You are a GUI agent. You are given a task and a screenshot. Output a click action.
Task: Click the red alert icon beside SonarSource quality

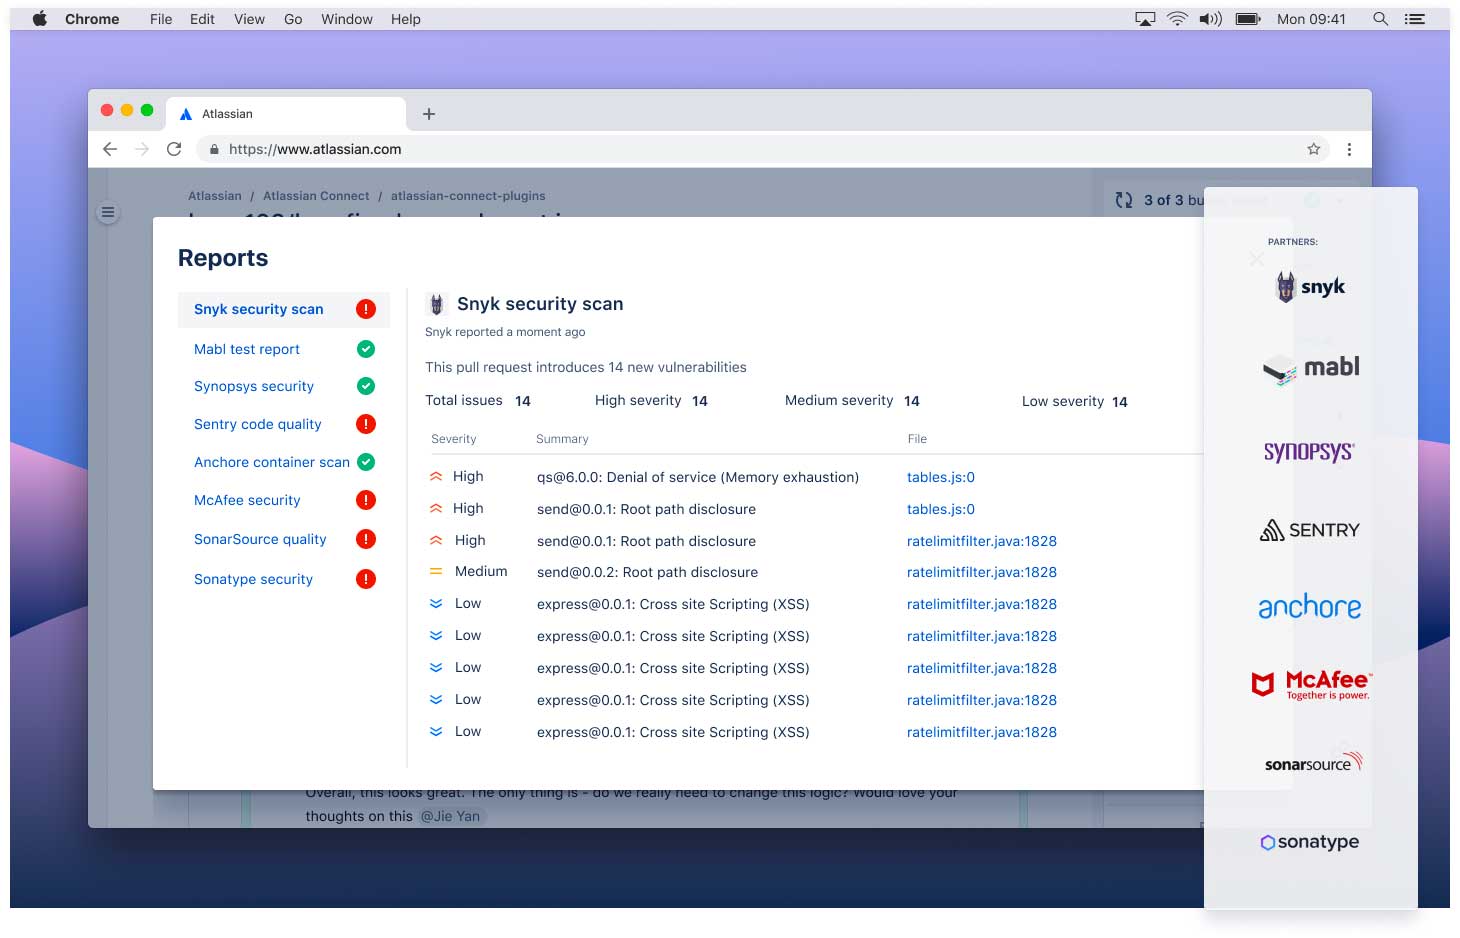(366, 539)
